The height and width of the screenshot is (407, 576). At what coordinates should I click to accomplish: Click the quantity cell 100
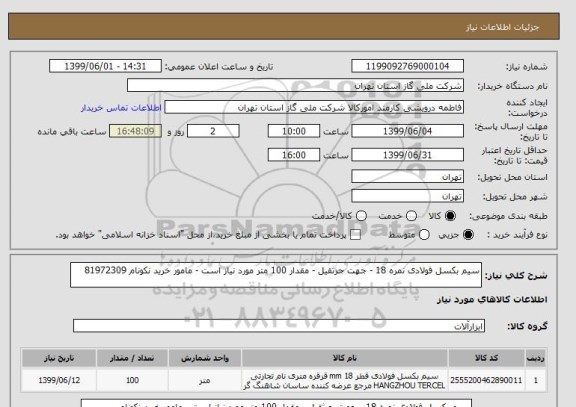(132, 381)
